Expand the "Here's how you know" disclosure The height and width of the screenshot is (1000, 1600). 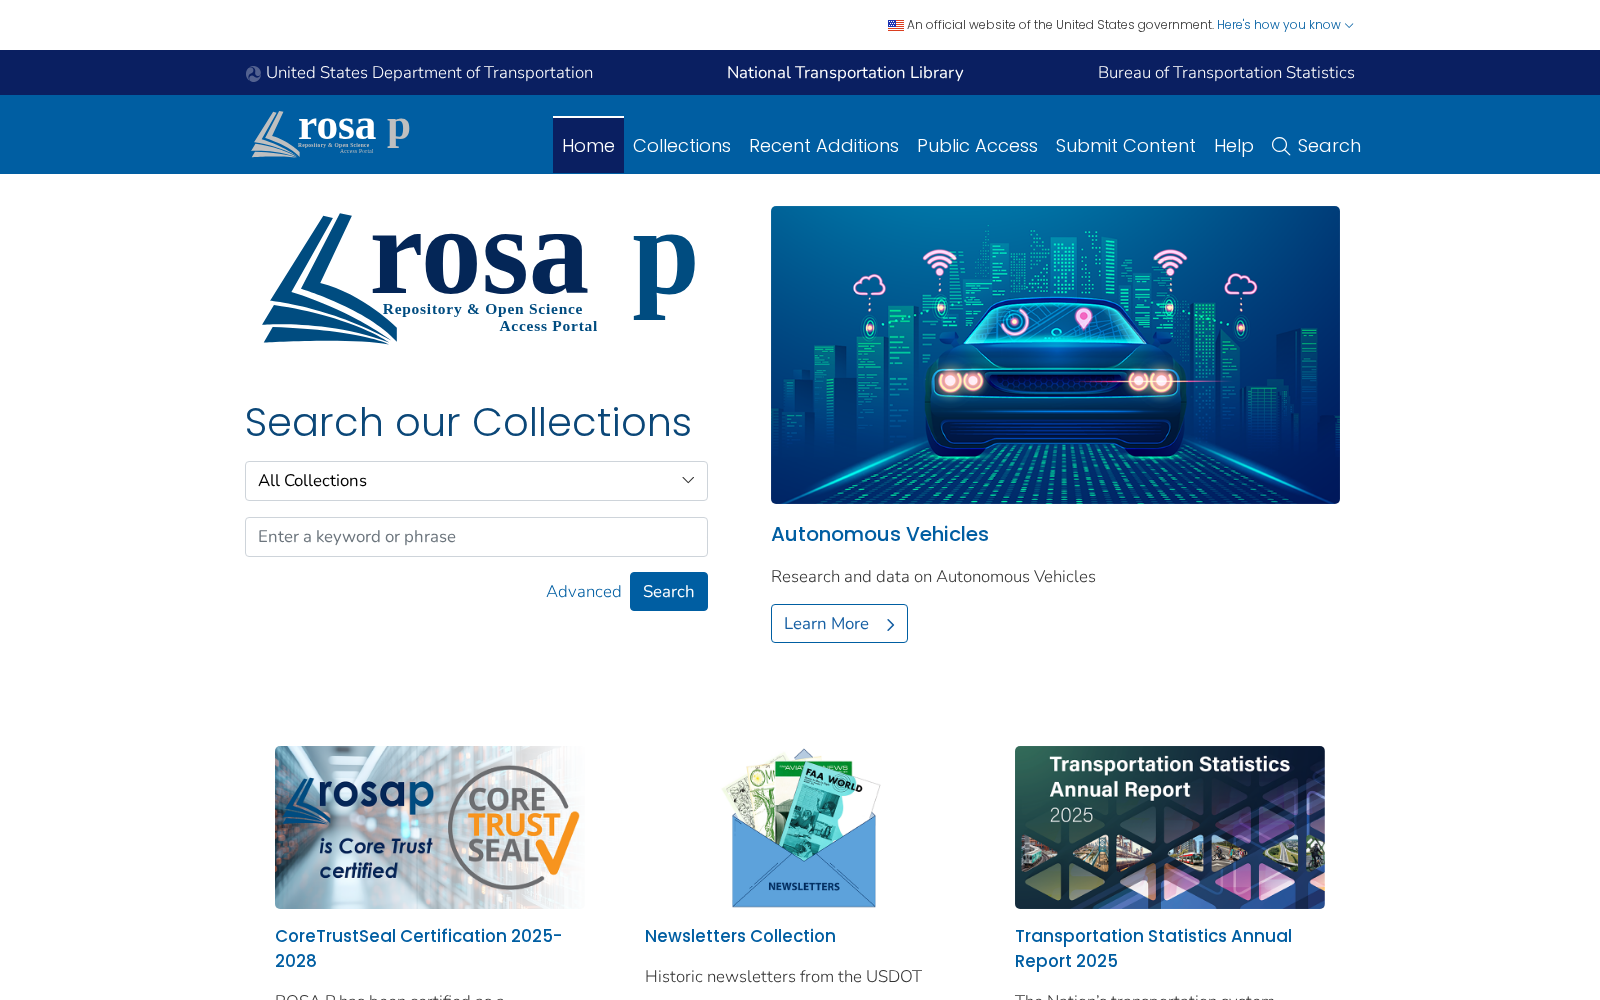[1285, 25]
